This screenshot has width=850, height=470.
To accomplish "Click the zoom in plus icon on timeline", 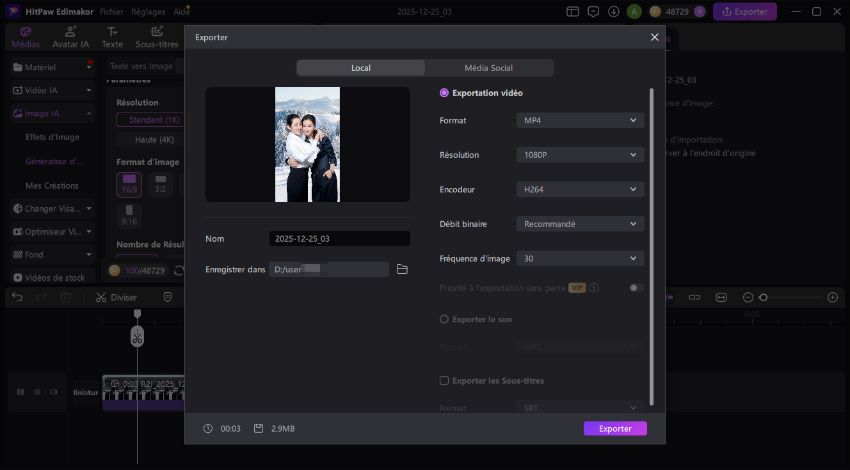I will click(833, 297).
